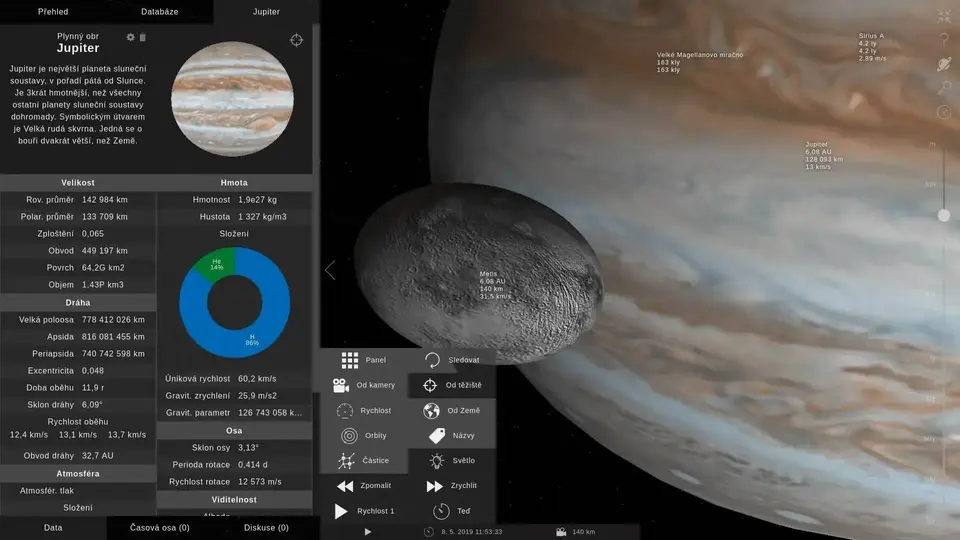Image resolution: width=960 pixels, height=540 pixels.
Task: Click small play icon in bottom bar
Action: point(367,532)
